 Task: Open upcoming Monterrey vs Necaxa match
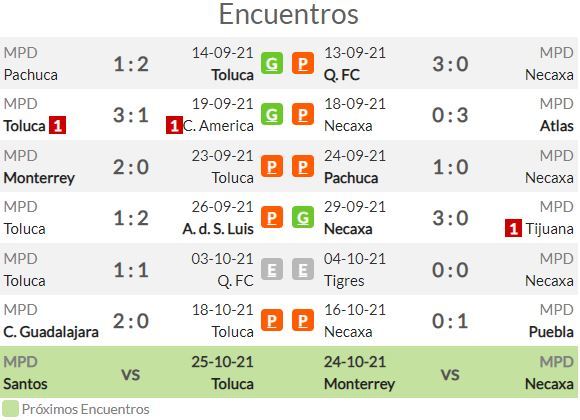pos(450,374)
